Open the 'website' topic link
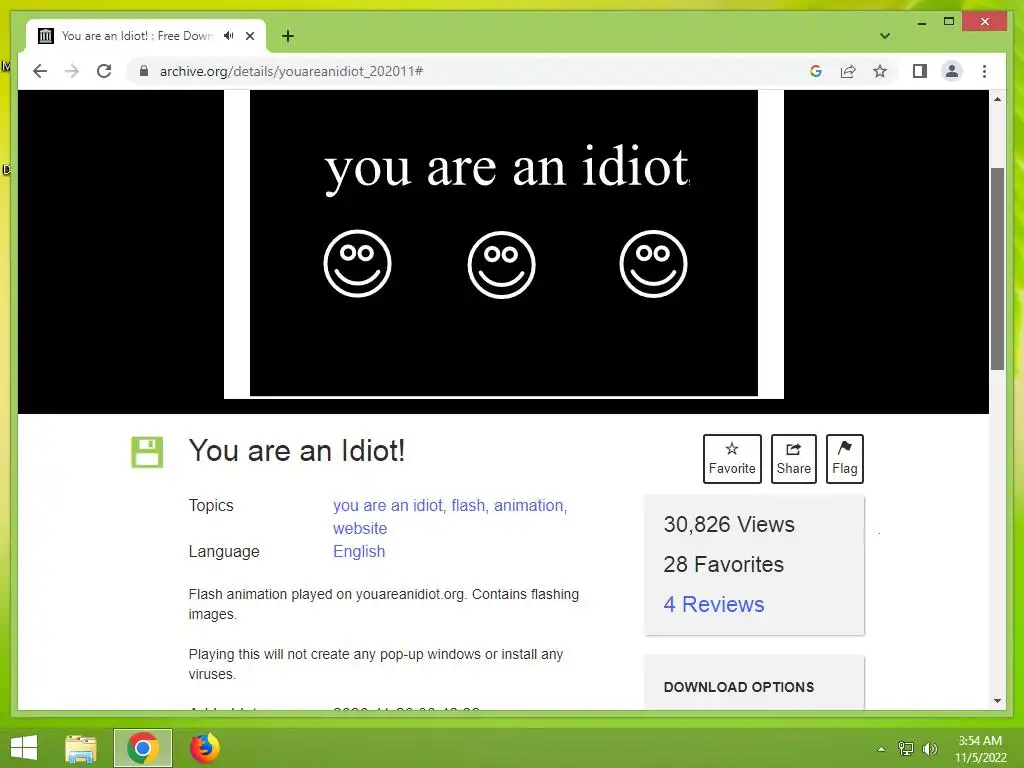The image size is (1024, 768). click(360, 528)
